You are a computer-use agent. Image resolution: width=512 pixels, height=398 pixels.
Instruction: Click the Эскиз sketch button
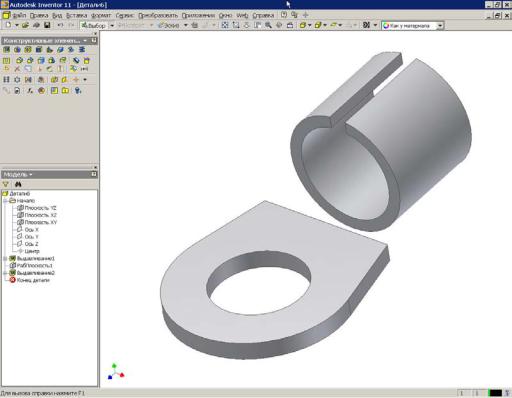click(169, 25)
